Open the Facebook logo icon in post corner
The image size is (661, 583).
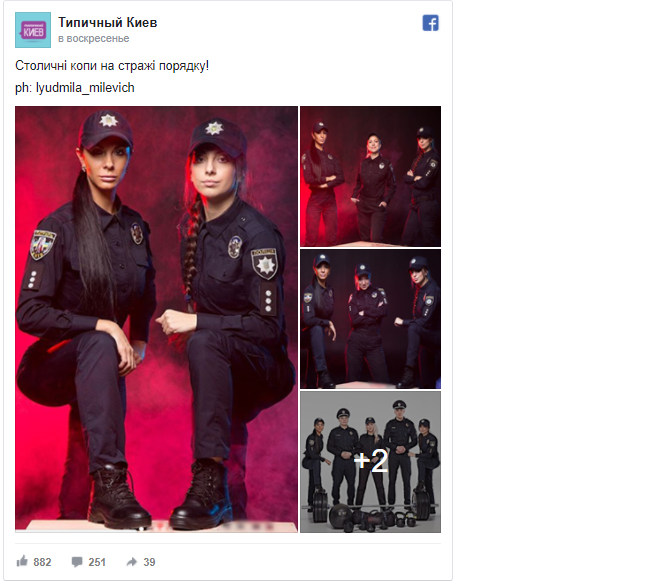click(430, 23)
